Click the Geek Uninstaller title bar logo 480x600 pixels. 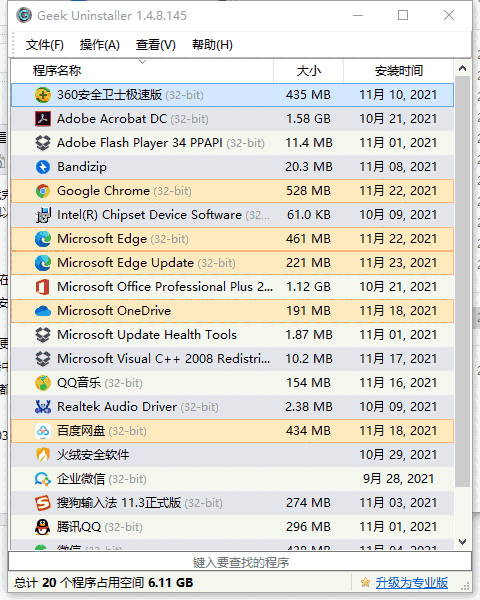click(24, 15)
